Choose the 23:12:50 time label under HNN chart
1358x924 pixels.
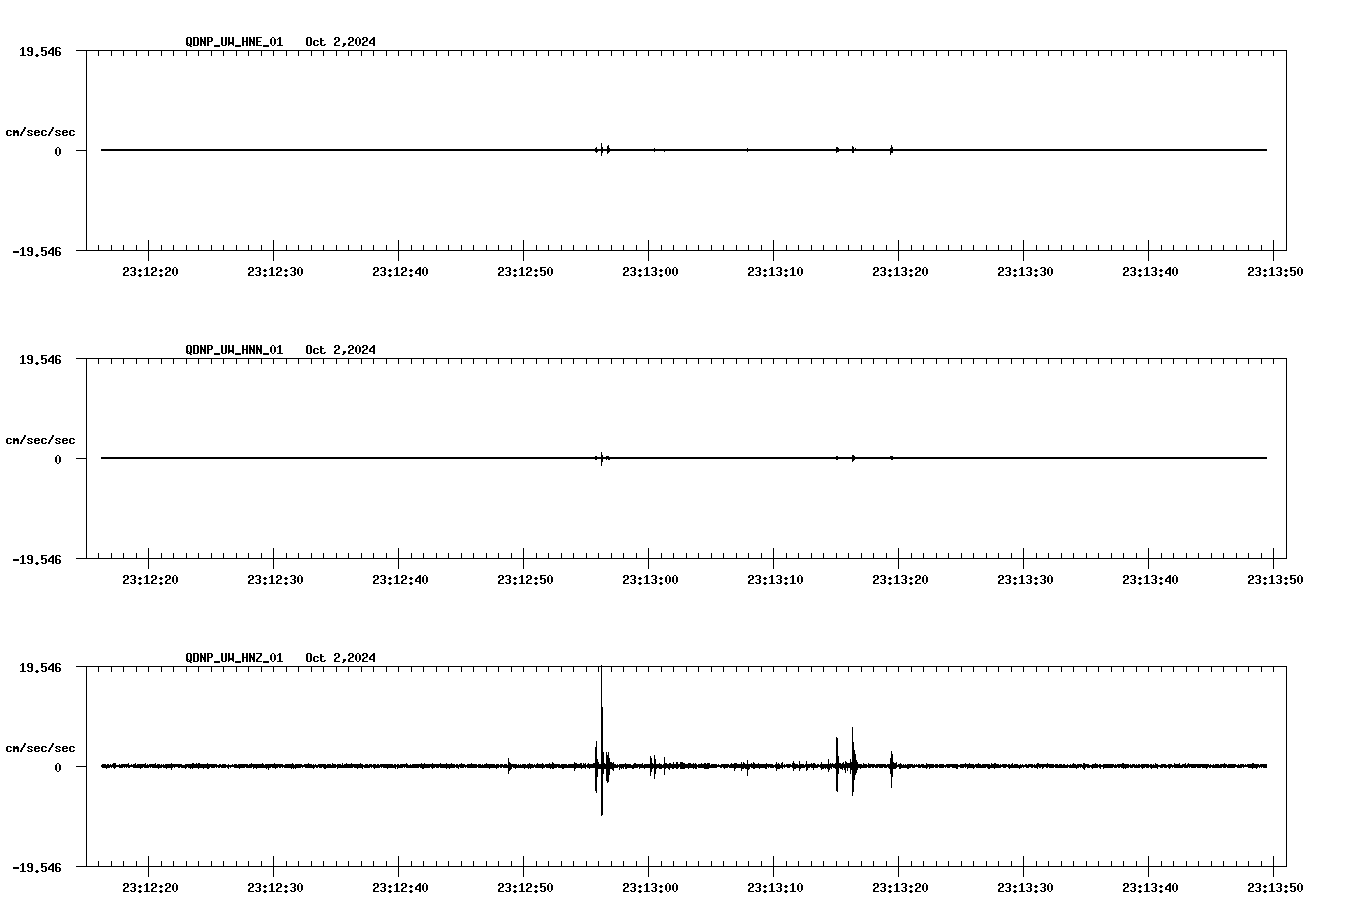(x=525, y=580)
